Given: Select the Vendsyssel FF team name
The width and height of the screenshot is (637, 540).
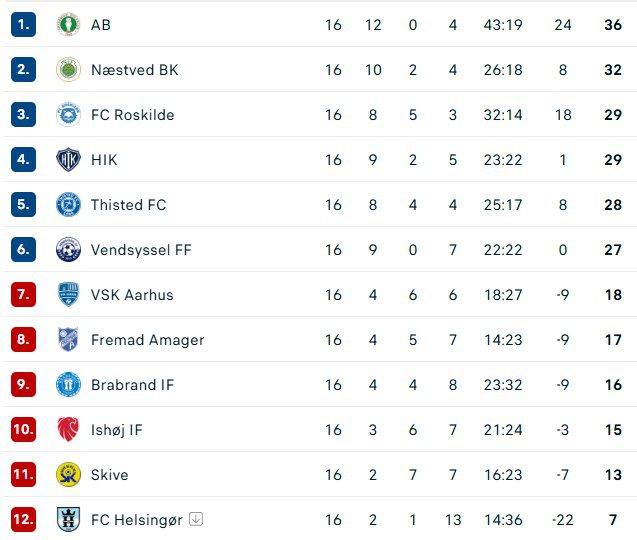Looking at the screenshot, I should point(140,250).
